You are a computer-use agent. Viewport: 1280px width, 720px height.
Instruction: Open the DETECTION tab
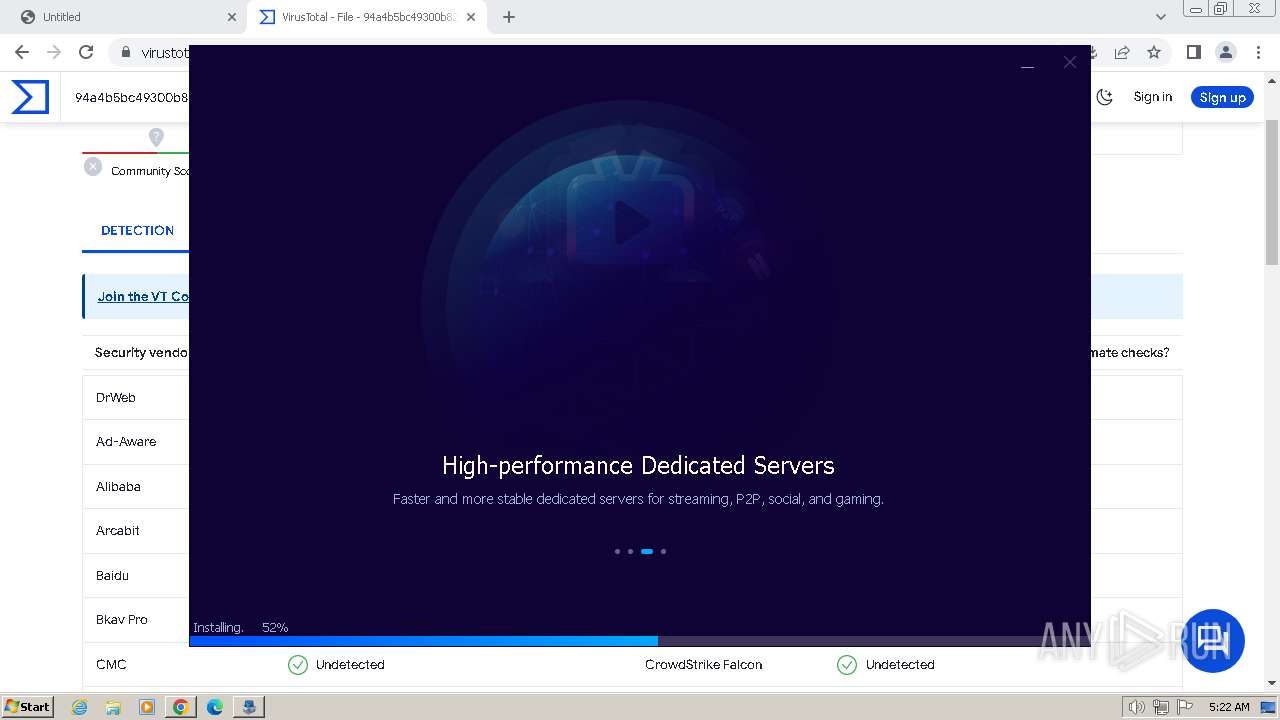(137, 230)
